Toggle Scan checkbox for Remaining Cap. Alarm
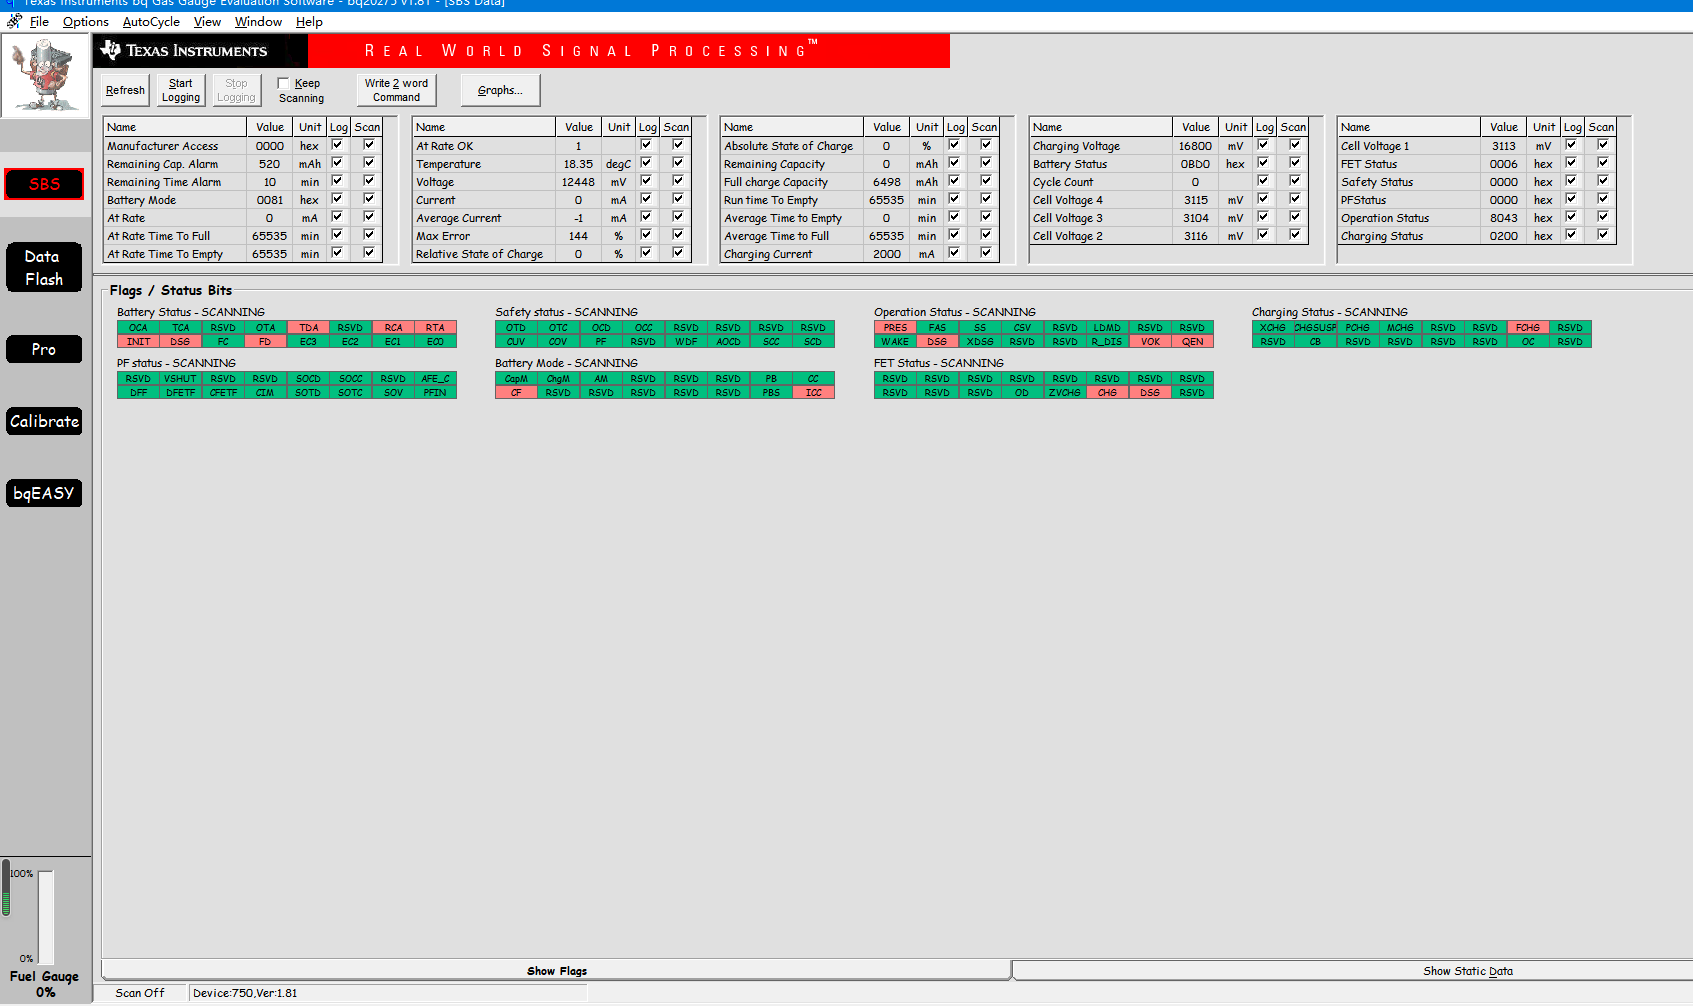The height and width of the screenshot is (1006, 1693). click(x=369, y=163)
